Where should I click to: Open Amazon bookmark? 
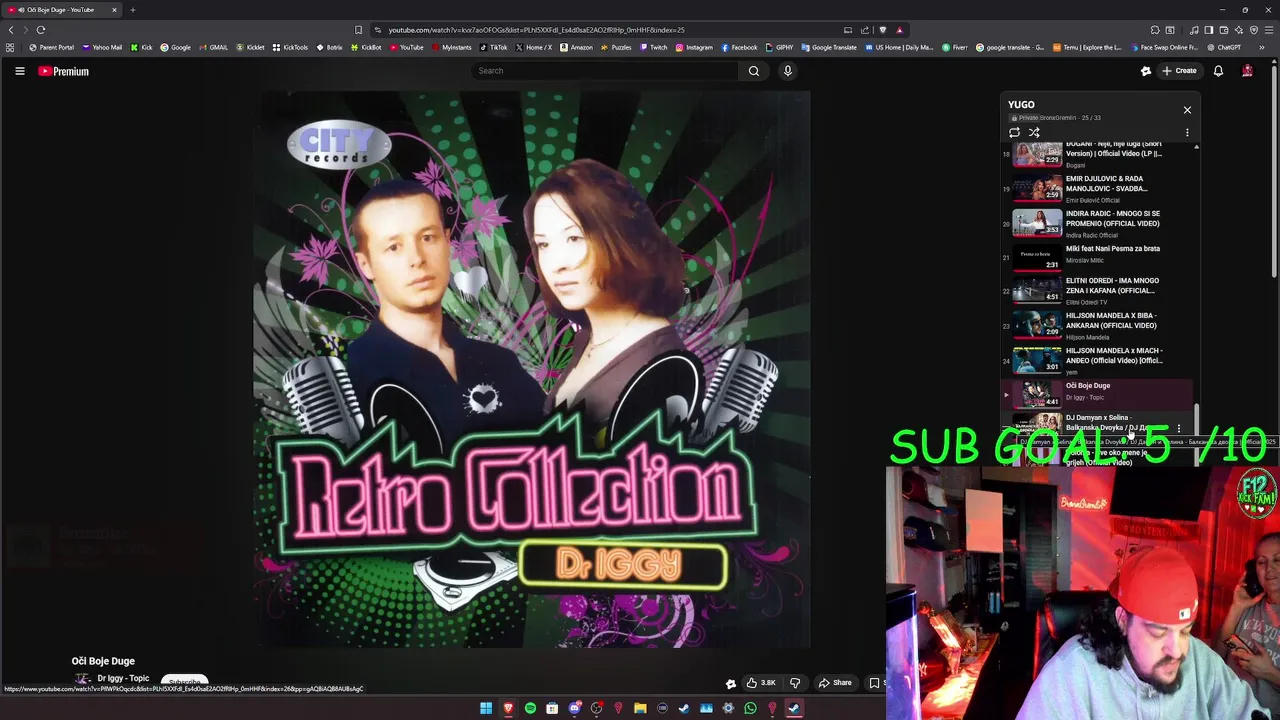pos(576,47)
